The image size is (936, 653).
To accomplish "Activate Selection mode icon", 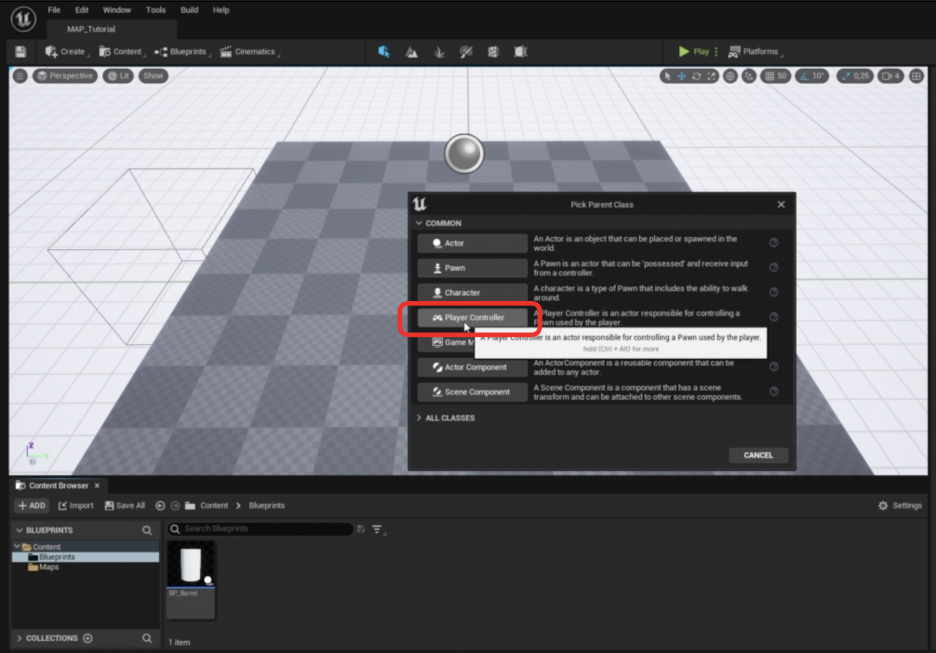I will coord(384,52).
